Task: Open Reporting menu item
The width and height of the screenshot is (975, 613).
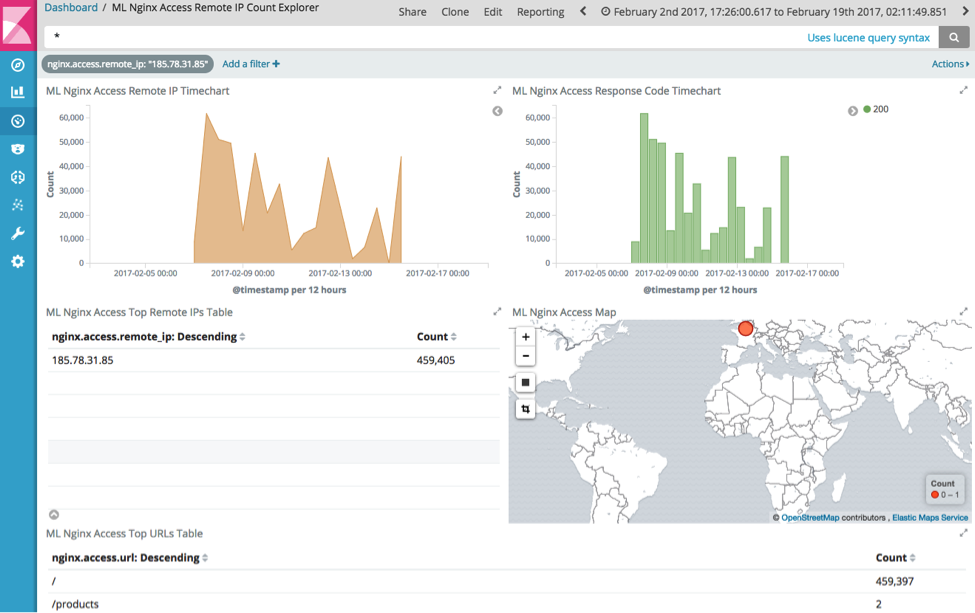Action: (x=540, y=12)
